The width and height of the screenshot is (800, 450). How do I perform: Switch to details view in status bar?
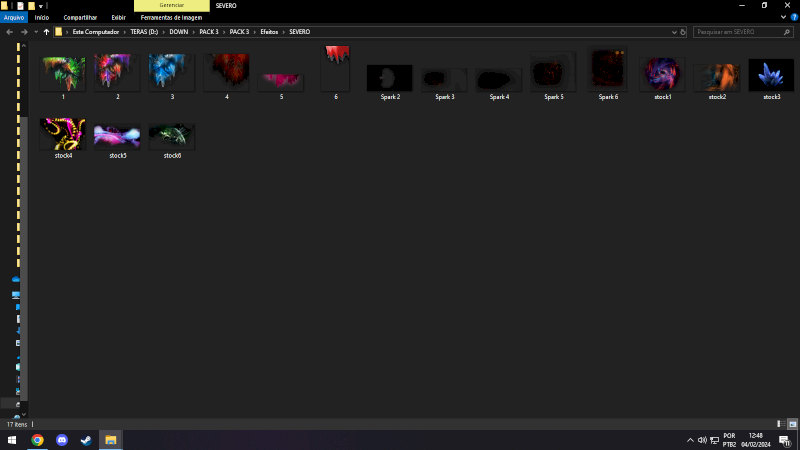(781, 424)
